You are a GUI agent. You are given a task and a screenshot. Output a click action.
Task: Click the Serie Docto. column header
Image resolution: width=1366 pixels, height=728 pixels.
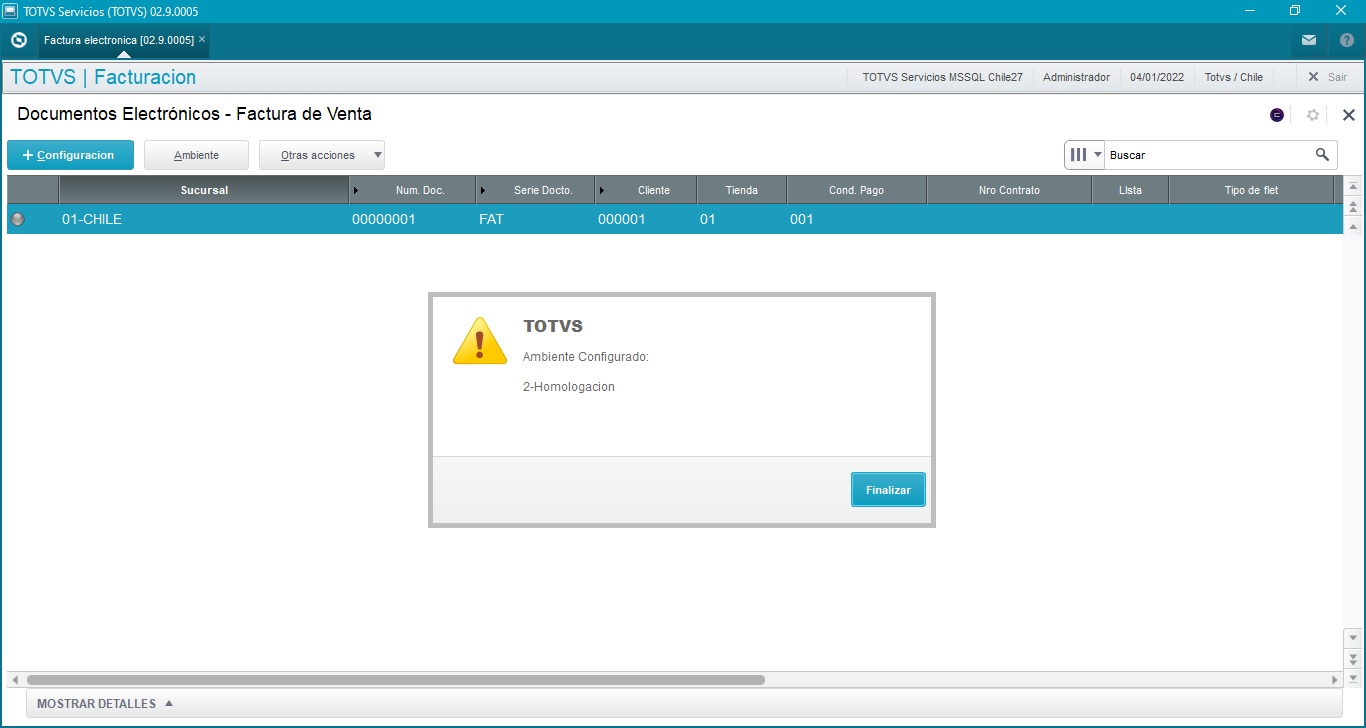pyautogui.click(x=535, y=190)
